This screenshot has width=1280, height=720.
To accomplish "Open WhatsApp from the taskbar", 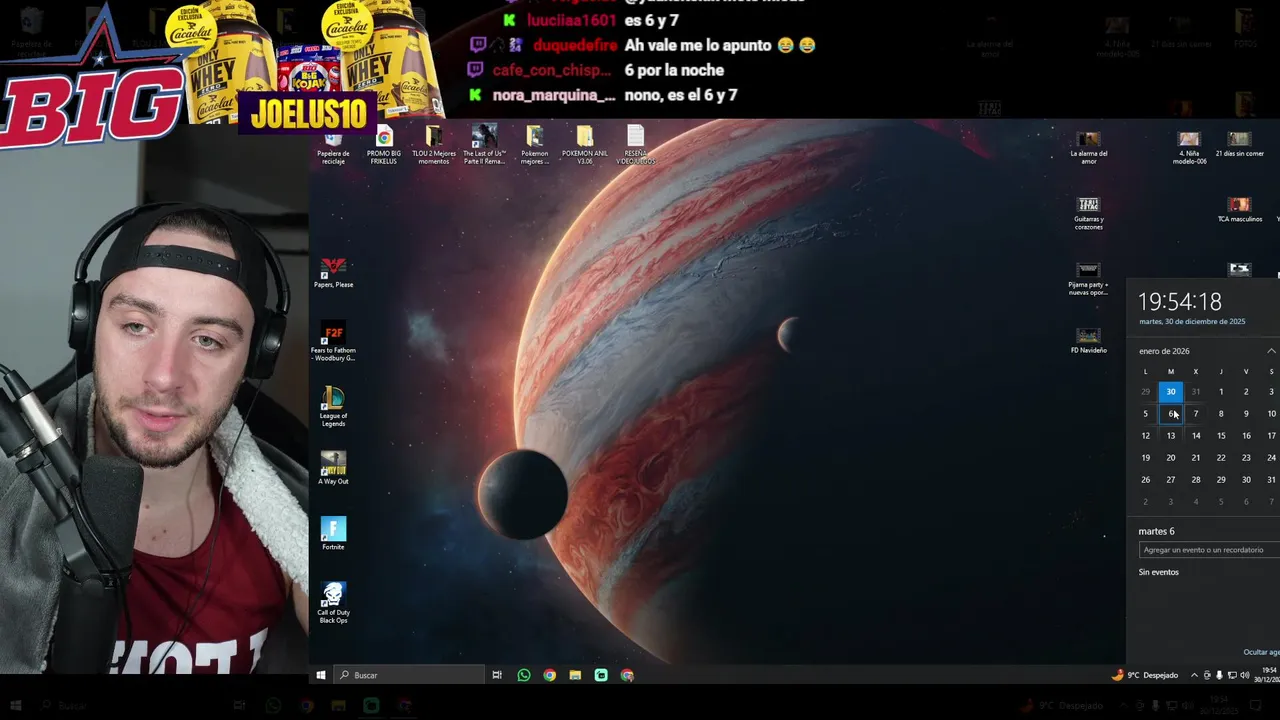I will [x=524, y=675].
